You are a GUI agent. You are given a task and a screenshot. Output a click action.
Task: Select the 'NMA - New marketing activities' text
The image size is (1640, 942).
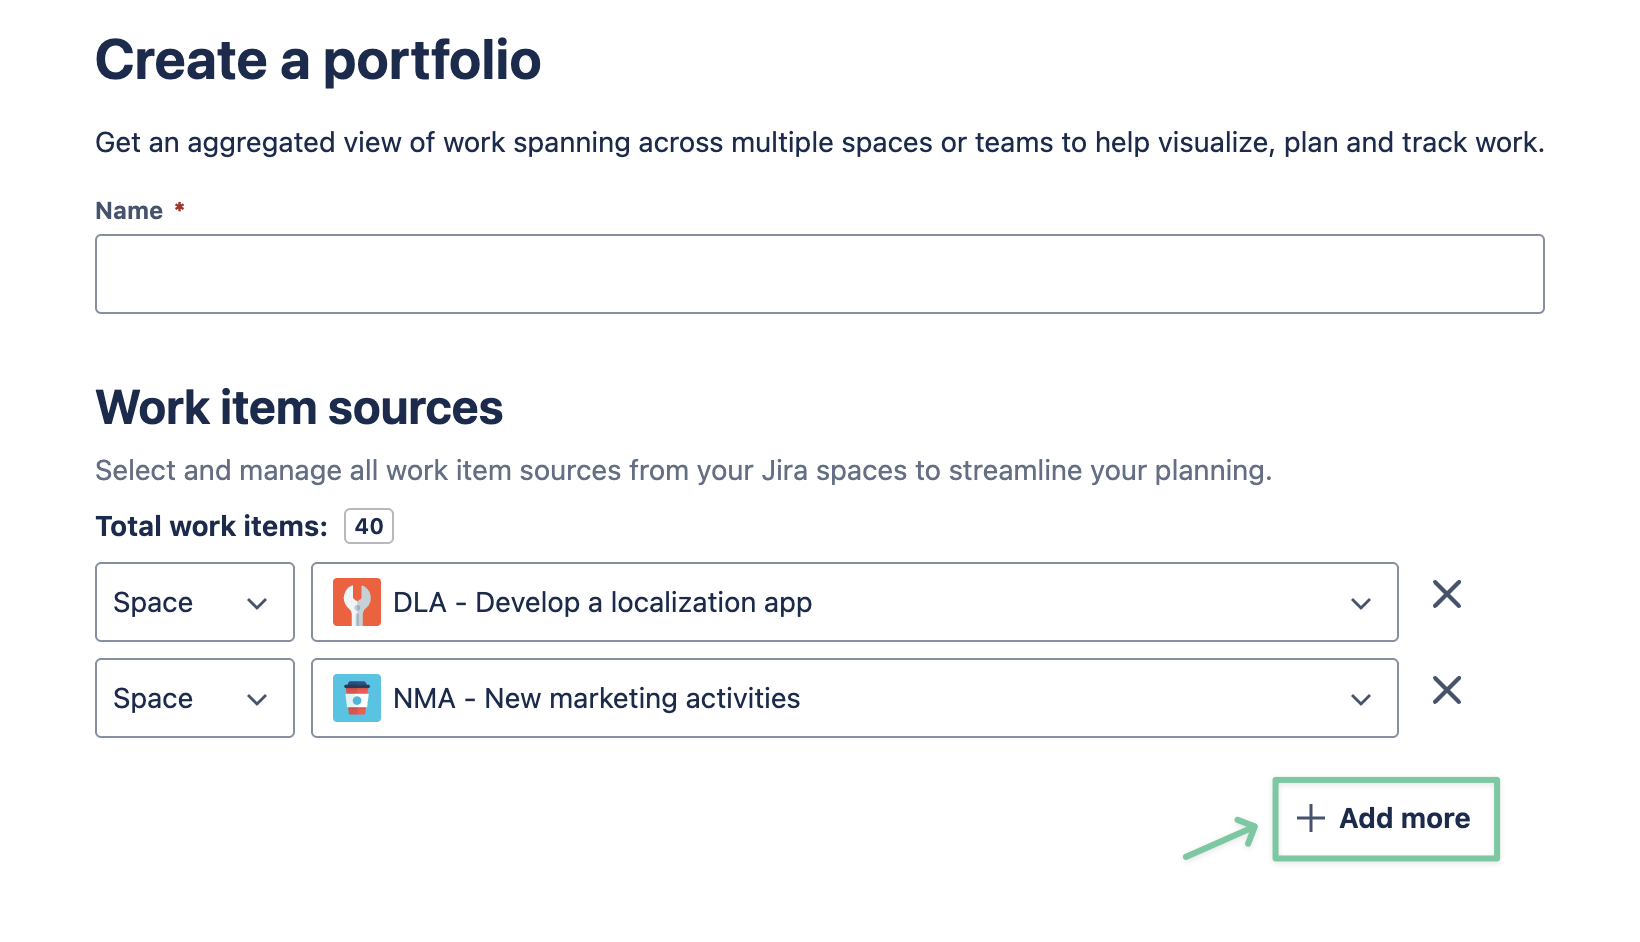[x=596, y=698]
